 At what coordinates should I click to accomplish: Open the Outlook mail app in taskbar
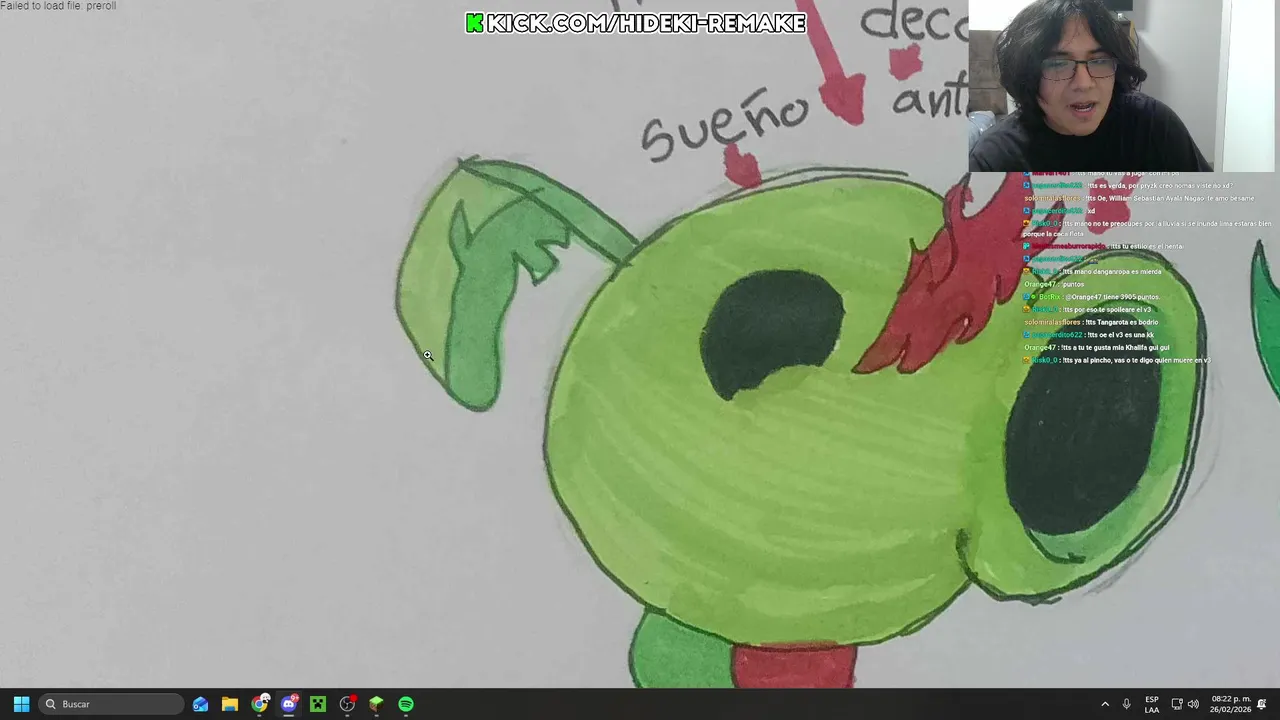point(200,704)
